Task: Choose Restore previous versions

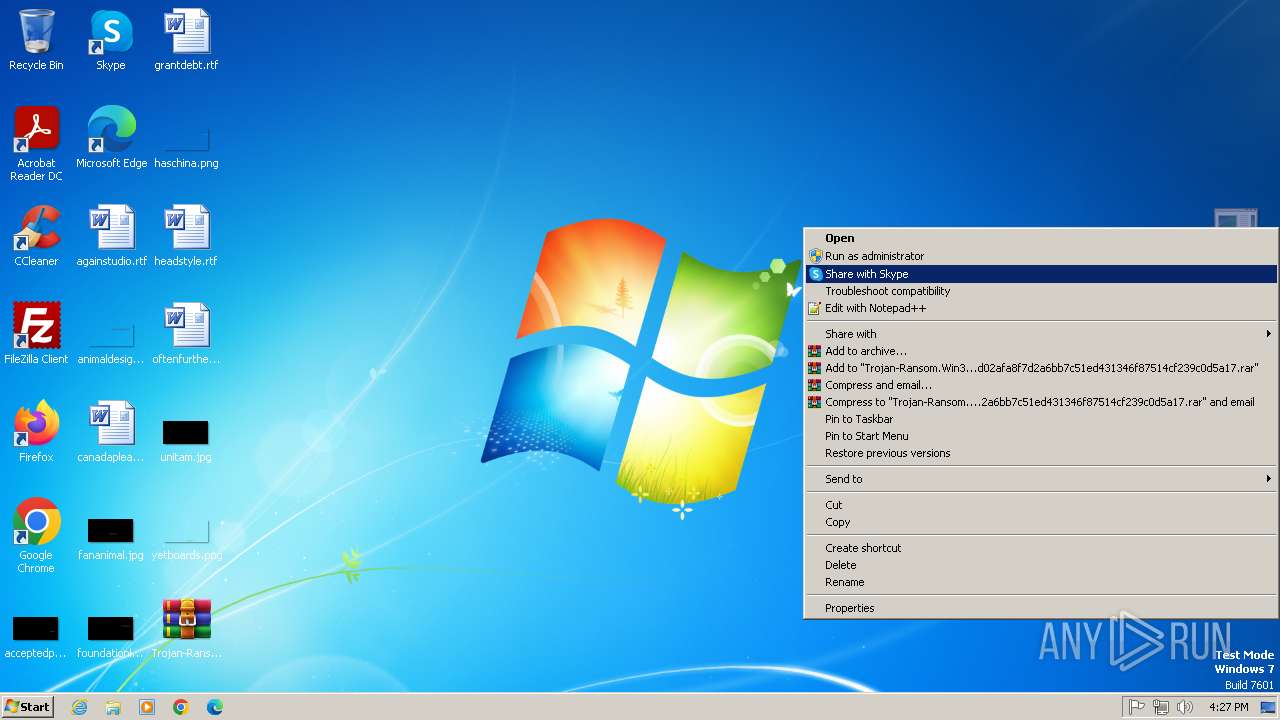Action: [x=1041, y=453]
